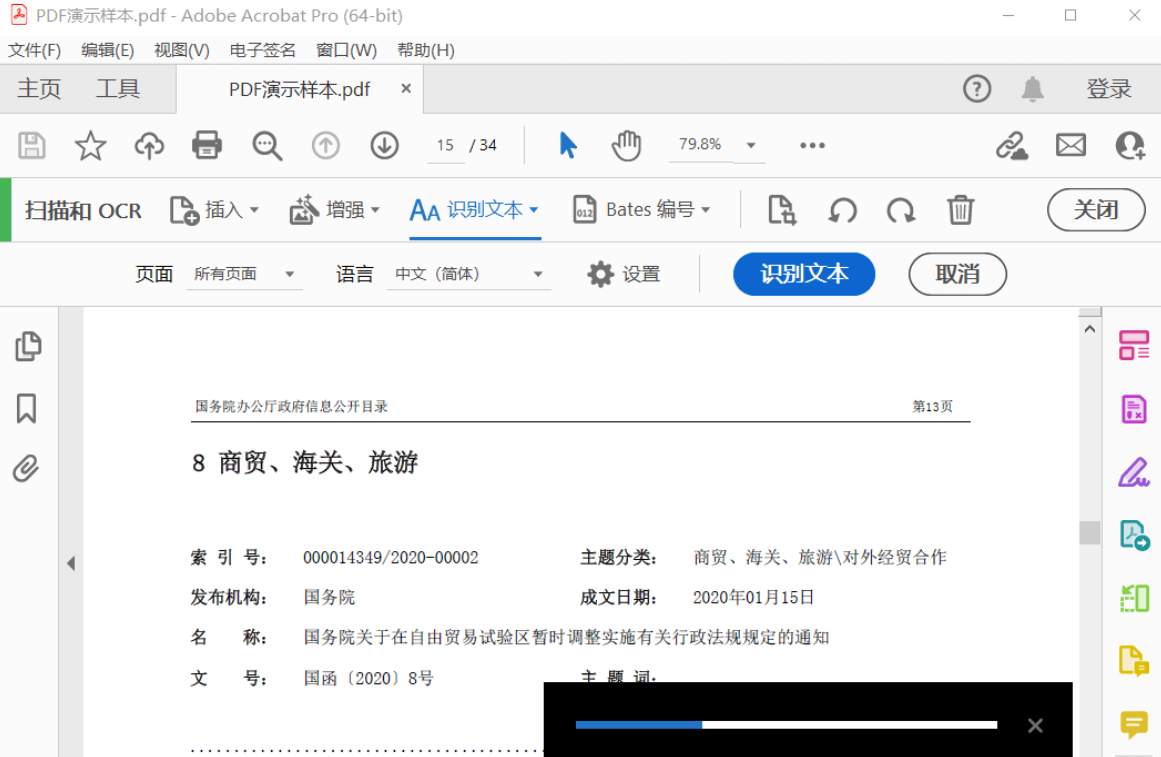Dismiss the OCR progress bar
The image size is (1161, 757).
[x=1035, y=725]
